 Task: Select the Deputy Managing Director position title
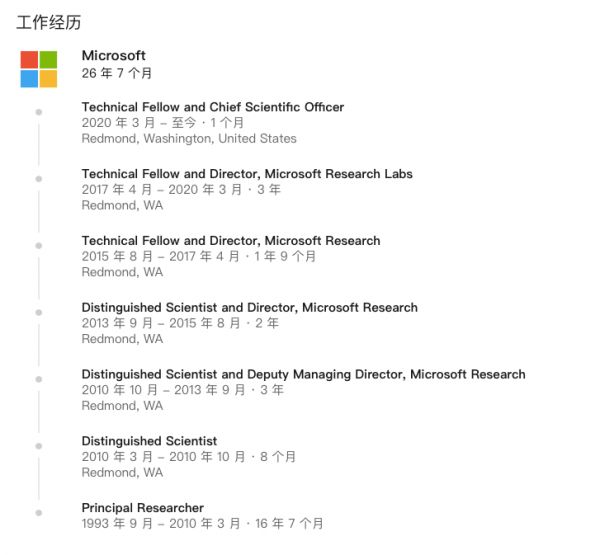303,375
